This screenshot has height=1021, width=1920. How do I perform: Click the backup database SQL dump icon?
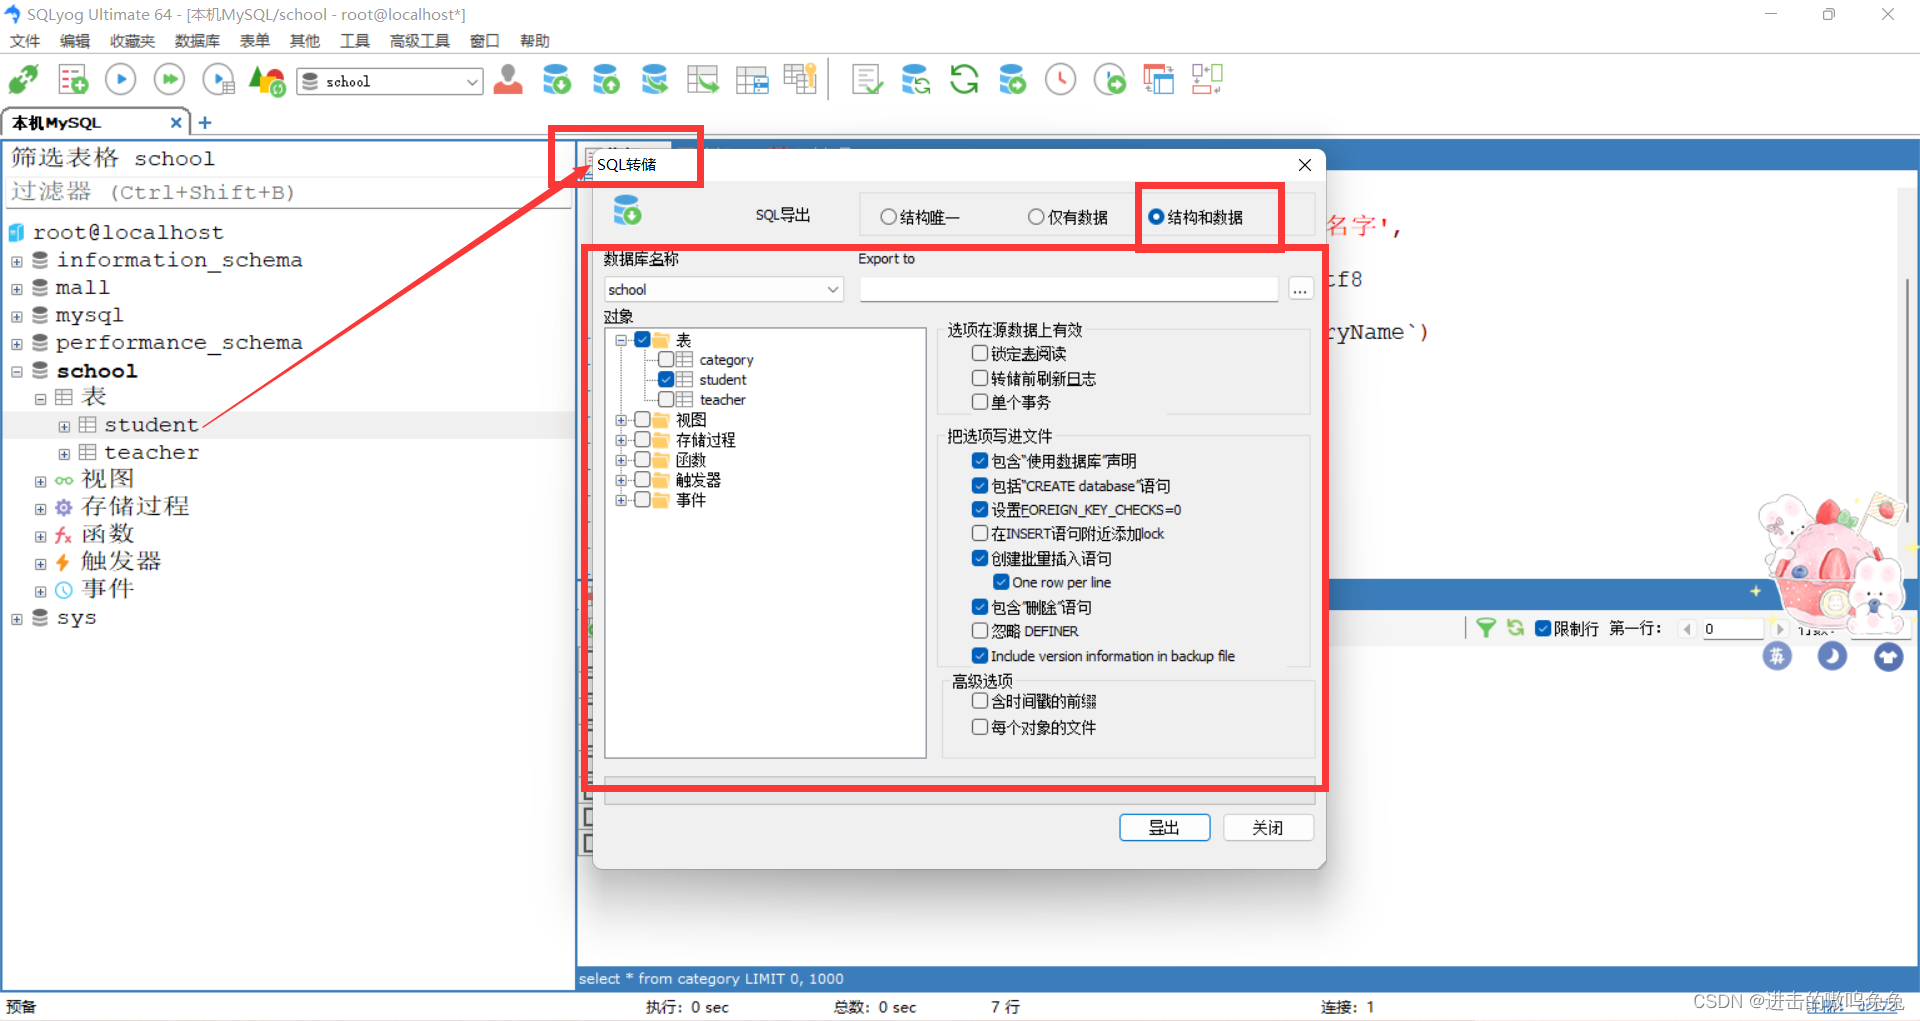(x=605, y=79)
